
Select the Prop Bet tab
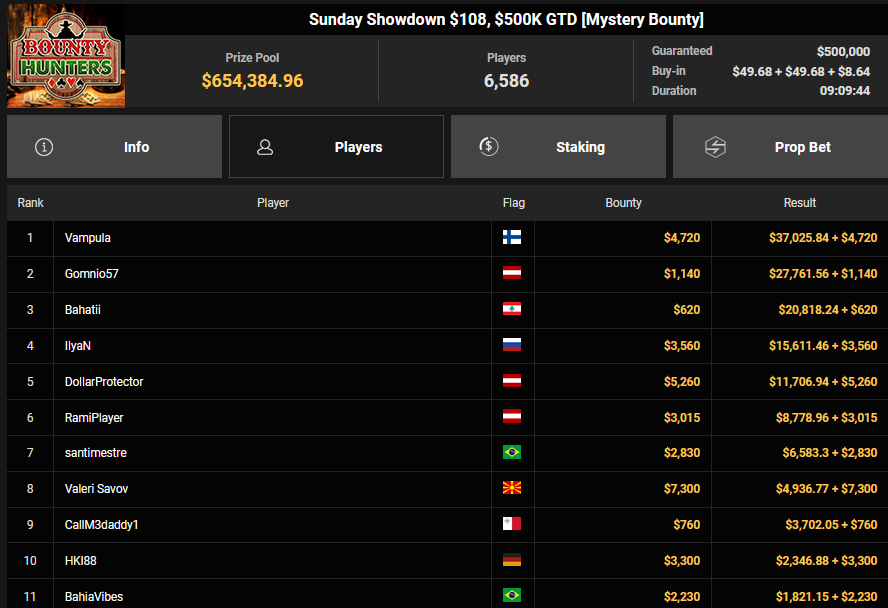click(780, 147)
